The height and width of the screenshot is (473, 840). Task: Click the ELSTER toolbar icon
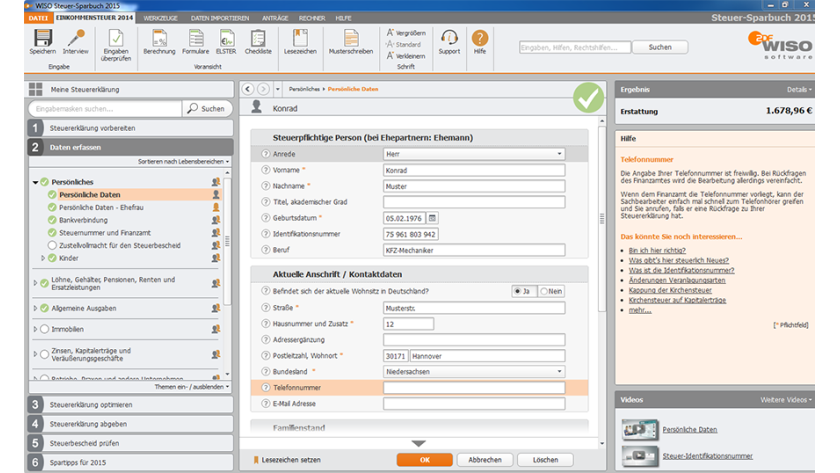(x=227, y=38)
